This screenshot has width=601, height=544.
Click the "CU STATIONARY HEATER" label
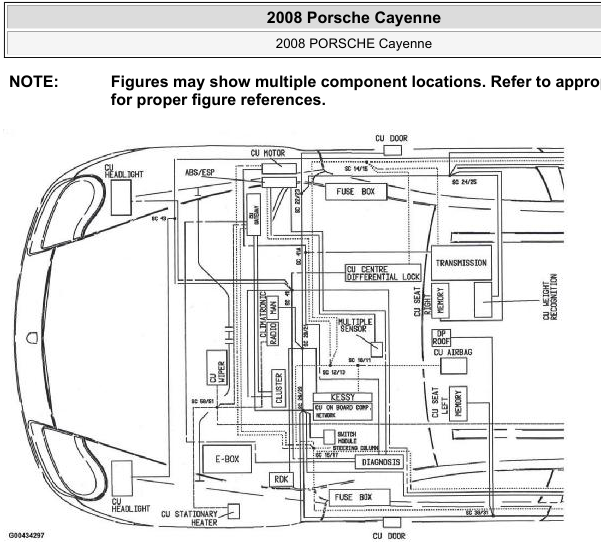pos(190,518)
